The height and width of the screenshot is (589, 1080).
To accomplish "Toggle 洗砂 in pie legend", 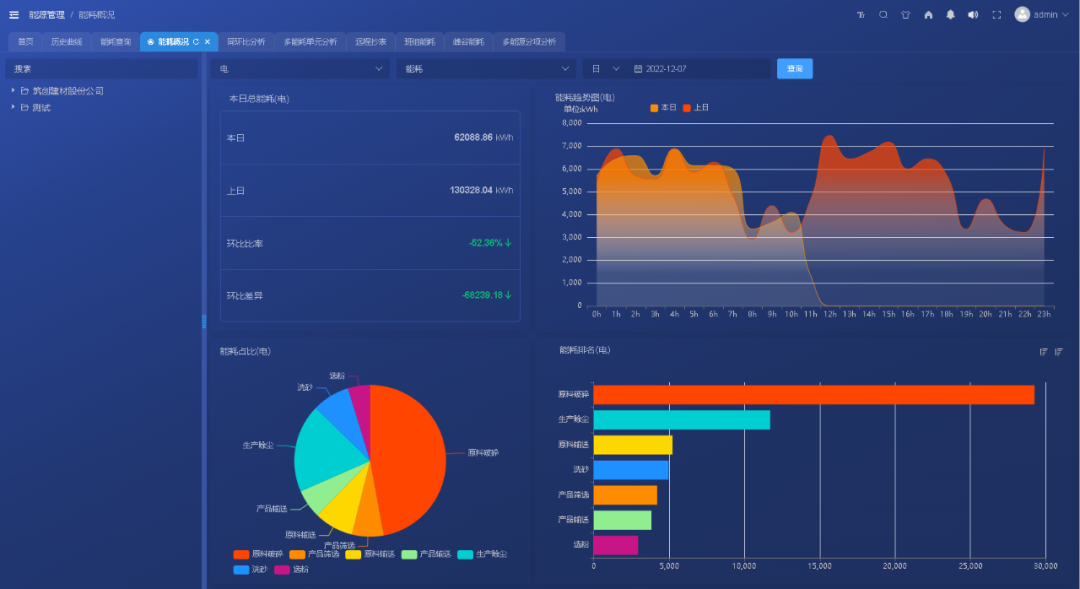I will [250, 570].
